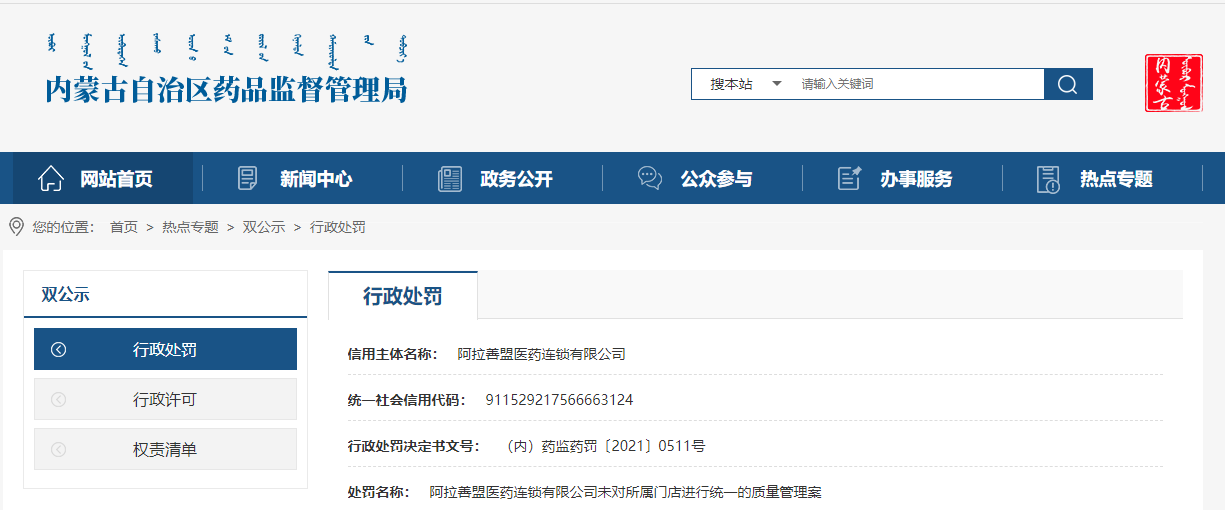Click the public participation chat bubble icon
The height and width of the screenshot is (510, 1225).
coord(650,179)
